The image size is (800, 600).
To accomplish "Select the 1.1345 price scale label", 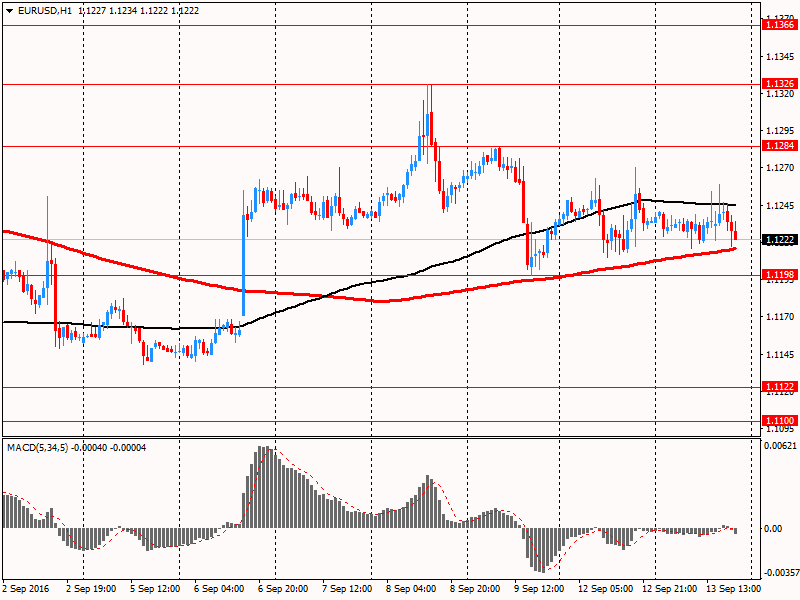I will (780, 56).
